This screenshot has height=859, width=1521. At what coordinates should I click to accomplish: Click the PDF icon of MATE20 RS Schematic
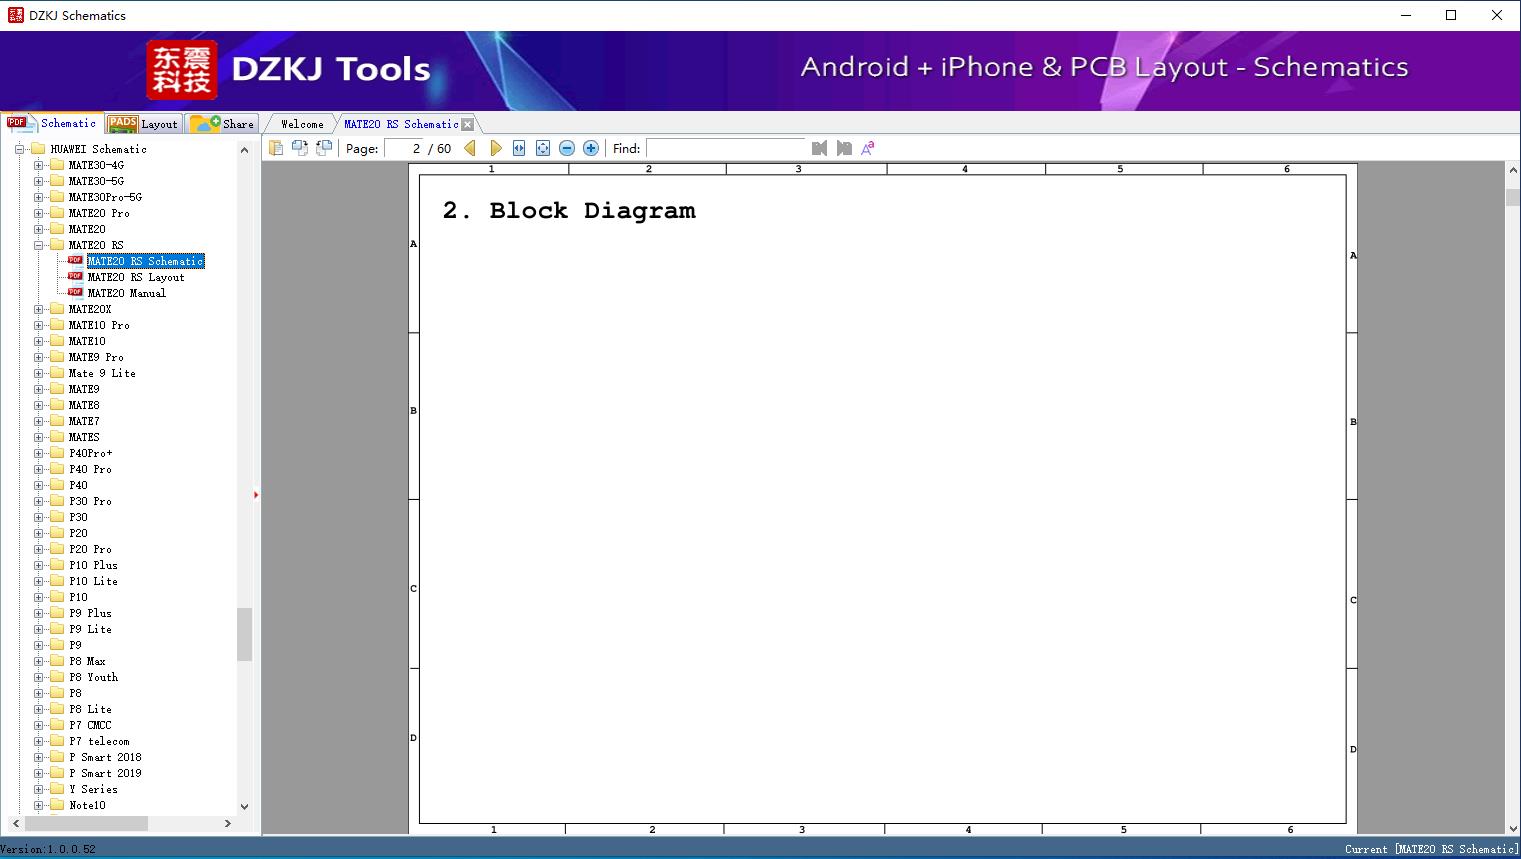[75, 260]
